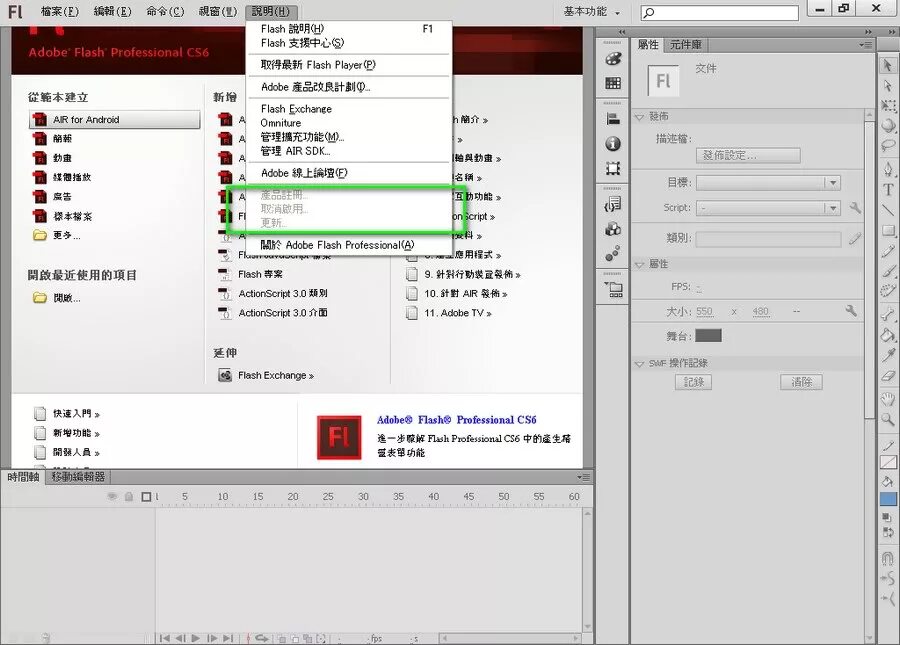
Task: Select the Paint Bucket tool
Action: pos(888,335)
